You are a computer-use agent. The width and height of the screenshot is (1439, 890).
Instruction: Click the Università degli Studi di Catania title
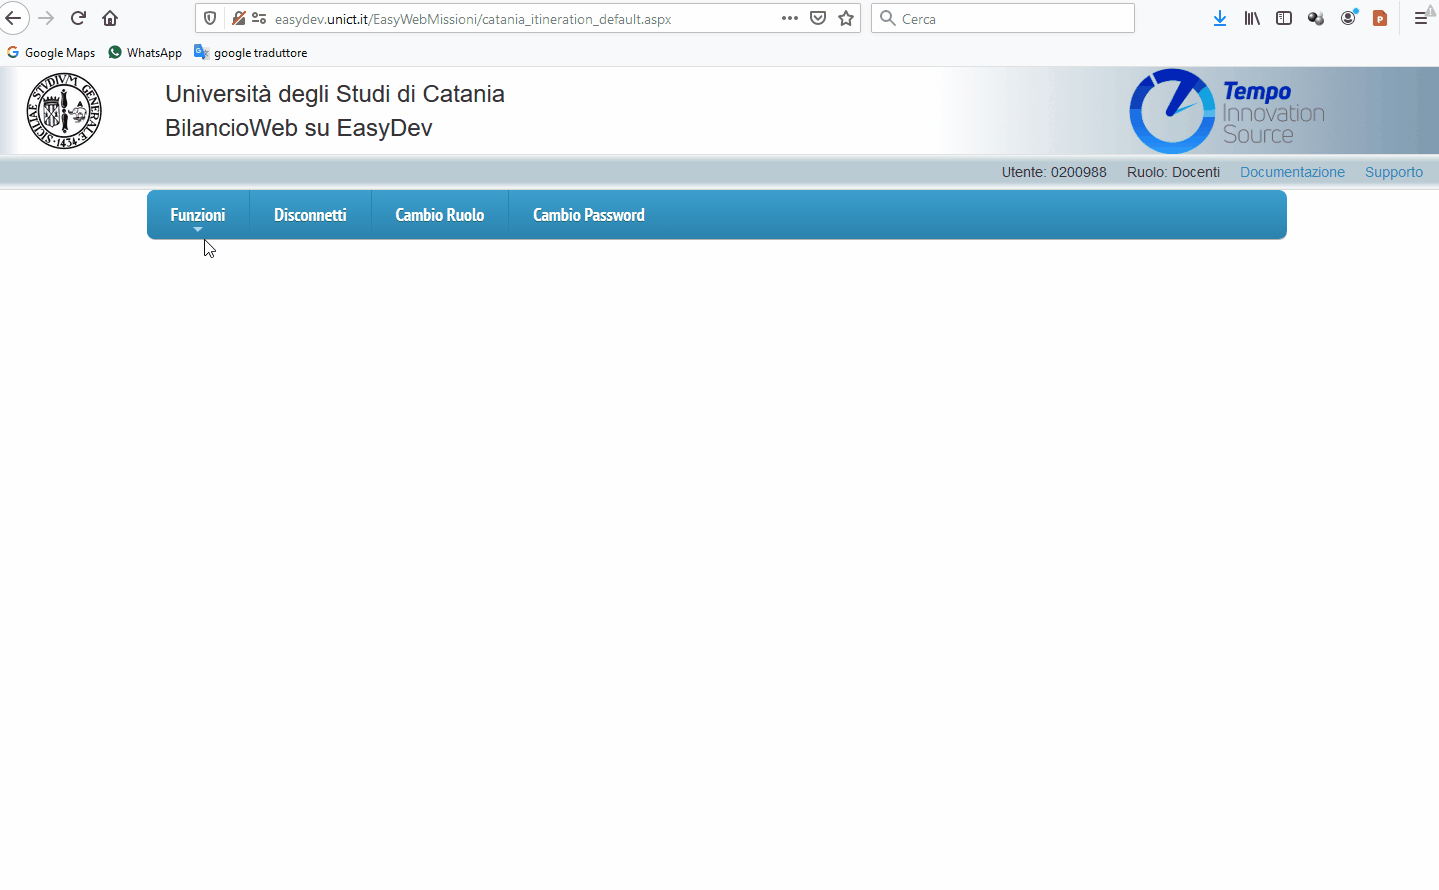(335, 94)
